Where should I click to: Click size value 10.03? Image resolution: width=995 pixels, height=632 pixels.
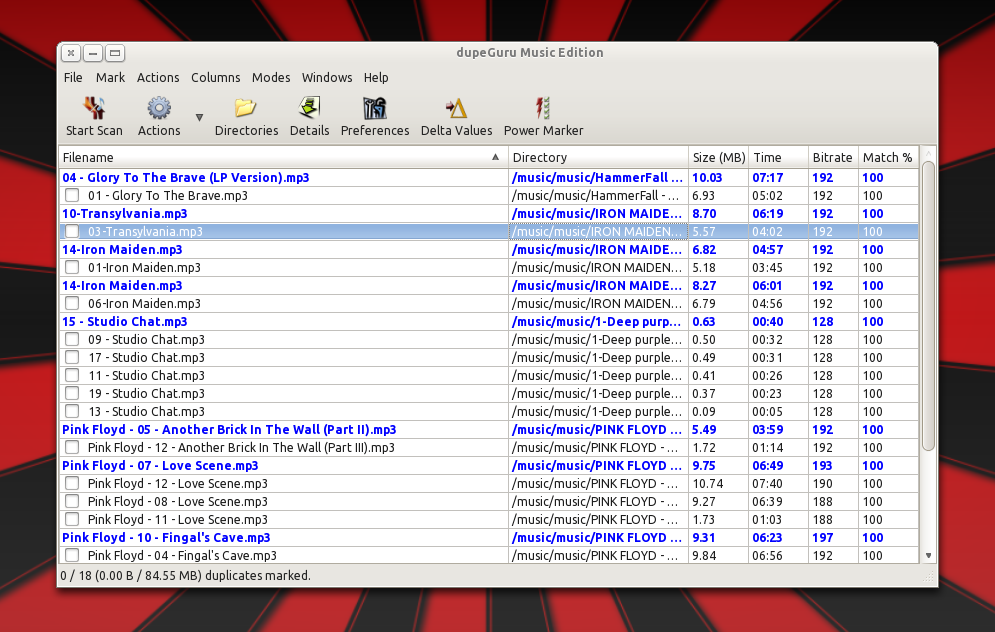pos(707,178)
